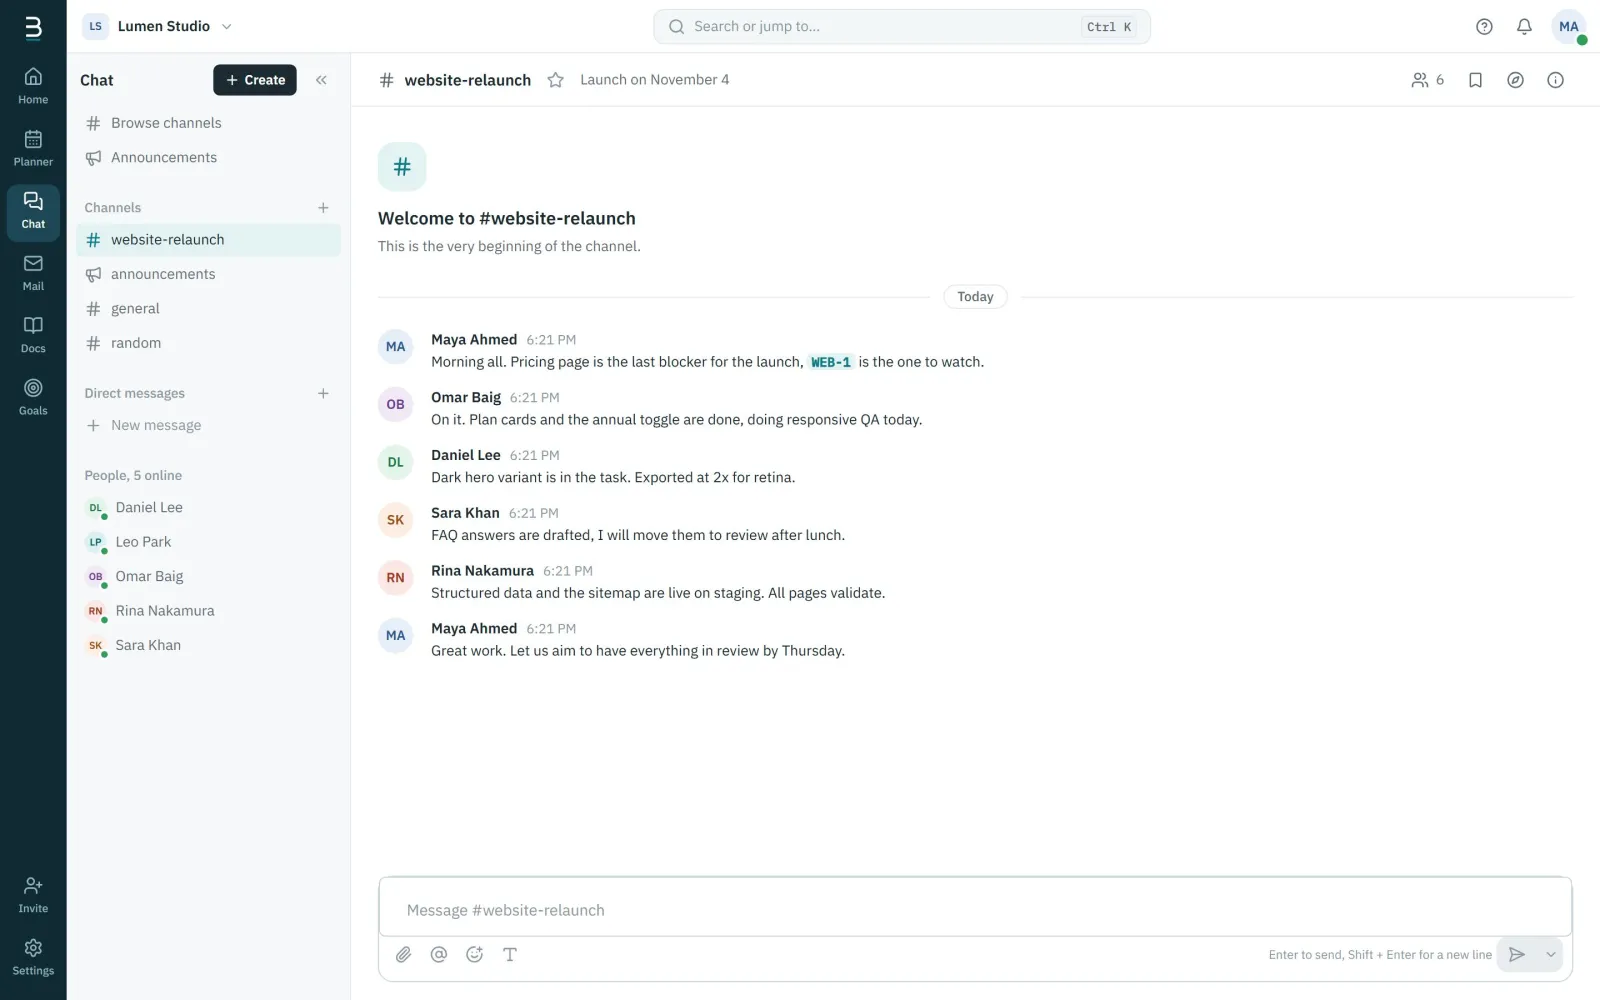Click Sara Khan's name in message

(x=465, y=513)
